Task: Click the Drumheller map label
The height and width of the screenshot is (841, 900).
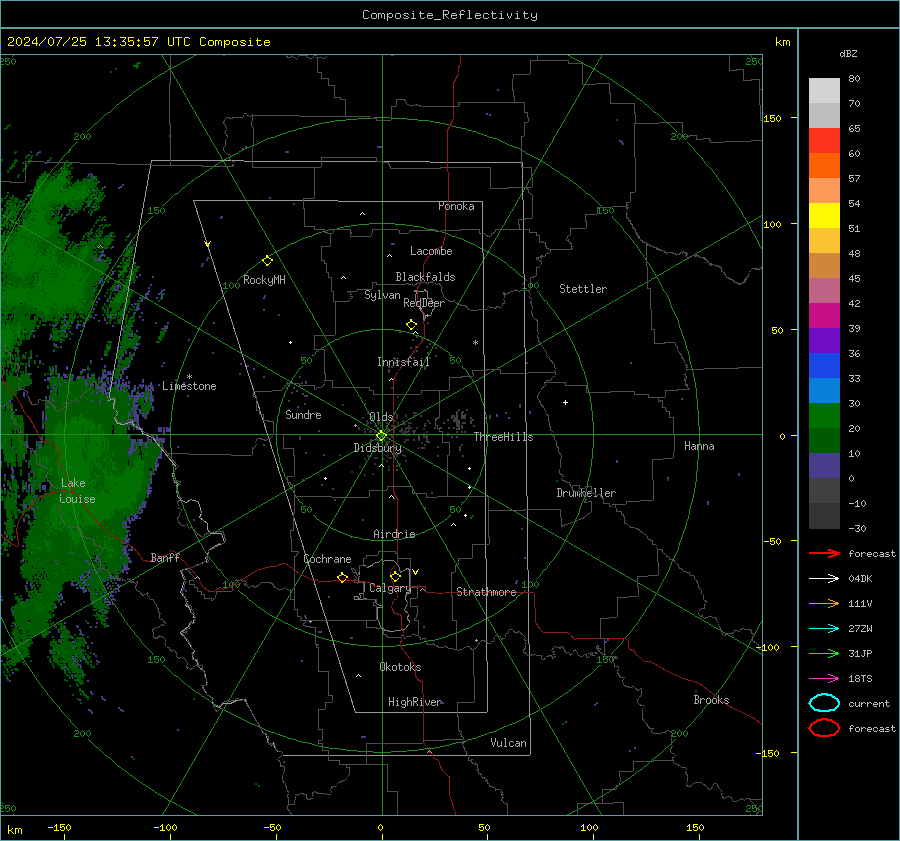Action: coord(586,493)
